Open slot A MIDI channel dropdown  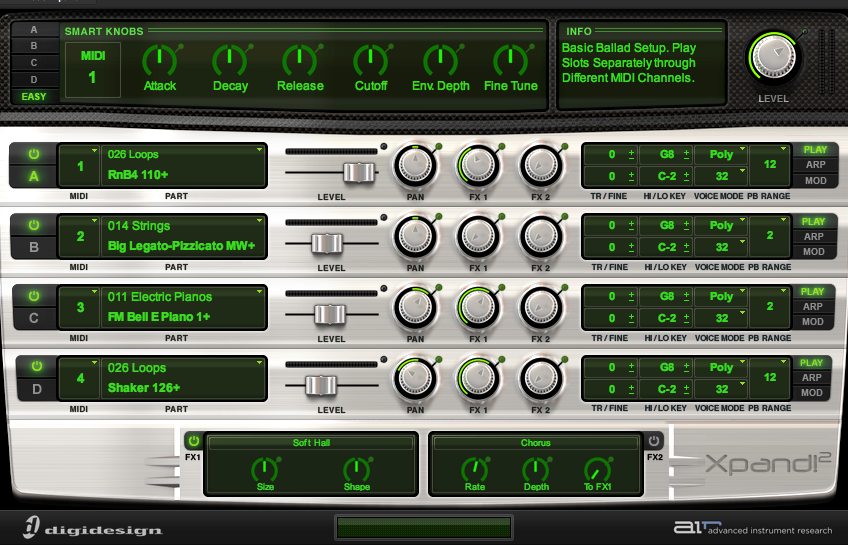click(80, 165)
